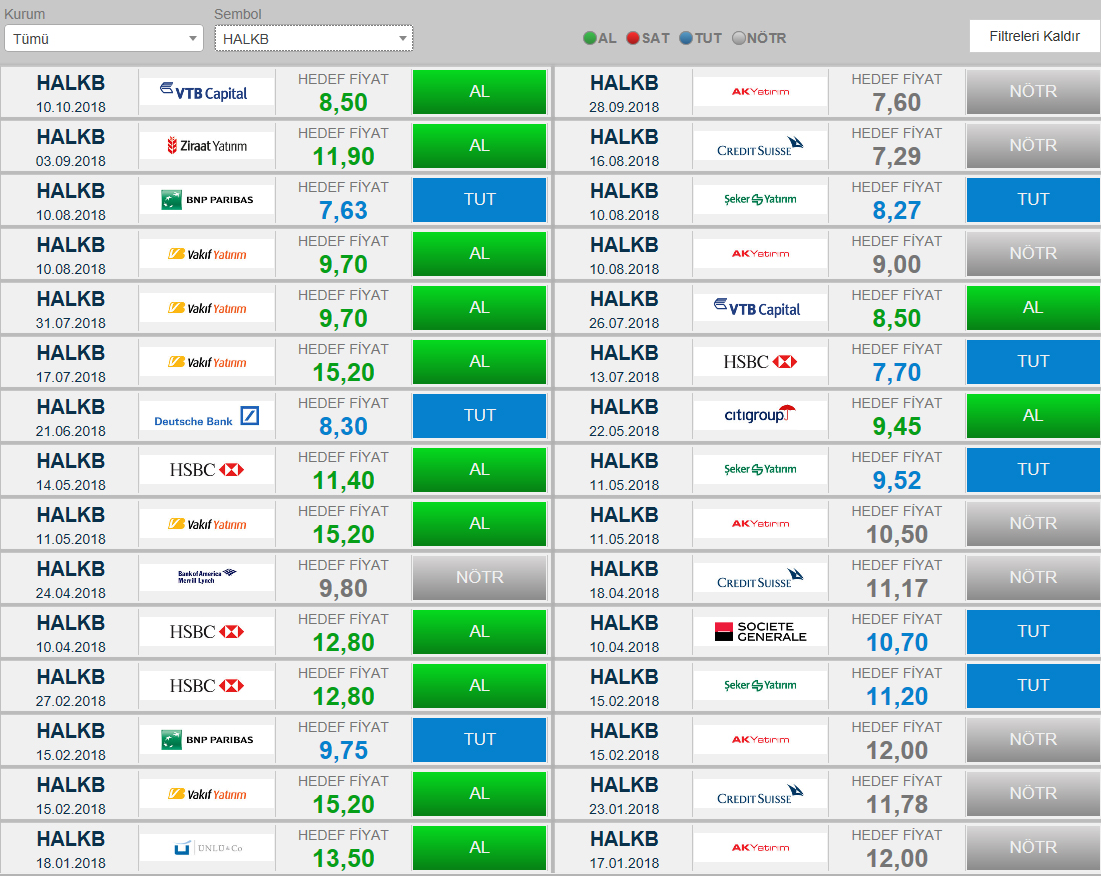Click the target price 9,80
Image resolution: width=1101 pixels, height=876 pixels.
click(x=343, y=589)
